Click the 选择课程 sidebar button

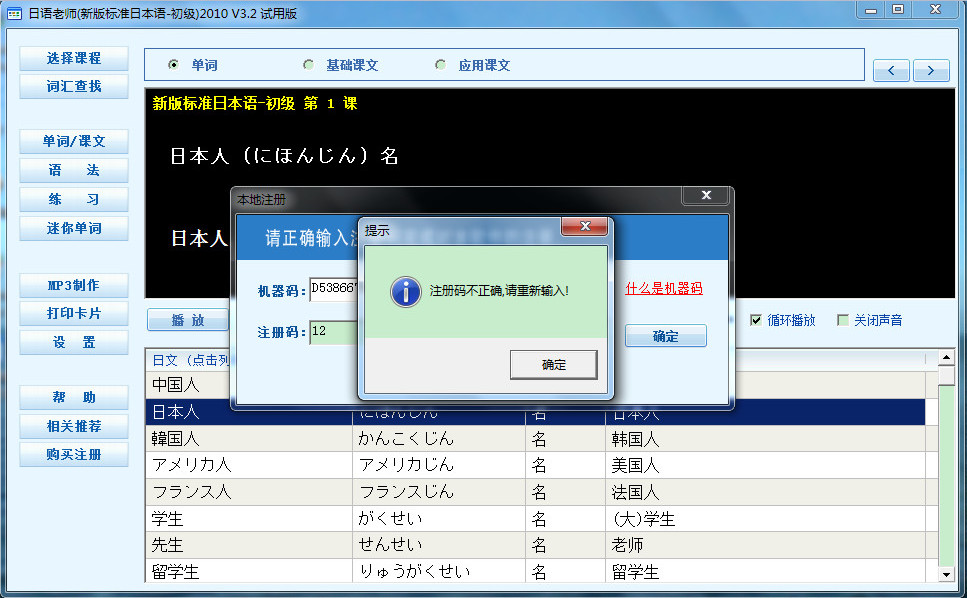(x=74, y=59)
